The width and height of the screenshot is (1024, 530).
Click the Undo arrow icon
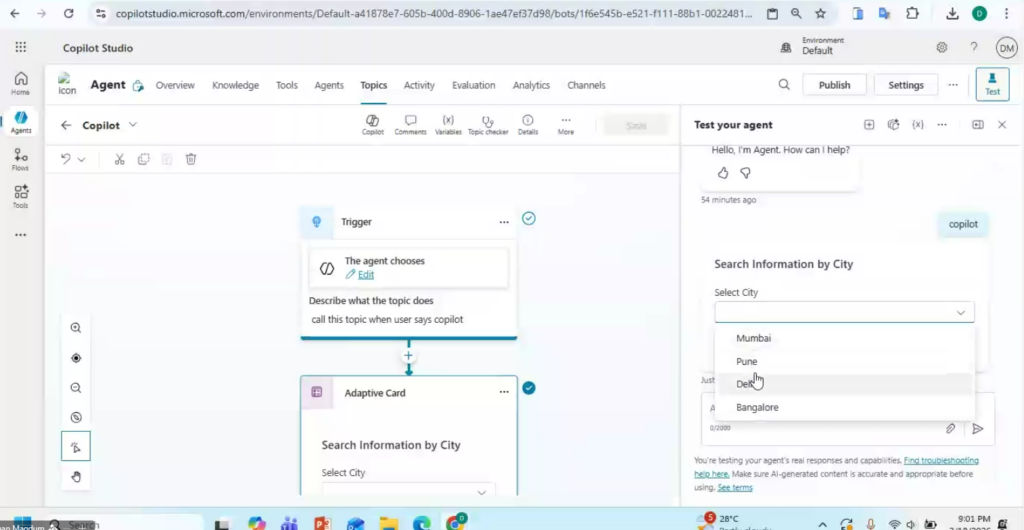[x=65, y=159]
